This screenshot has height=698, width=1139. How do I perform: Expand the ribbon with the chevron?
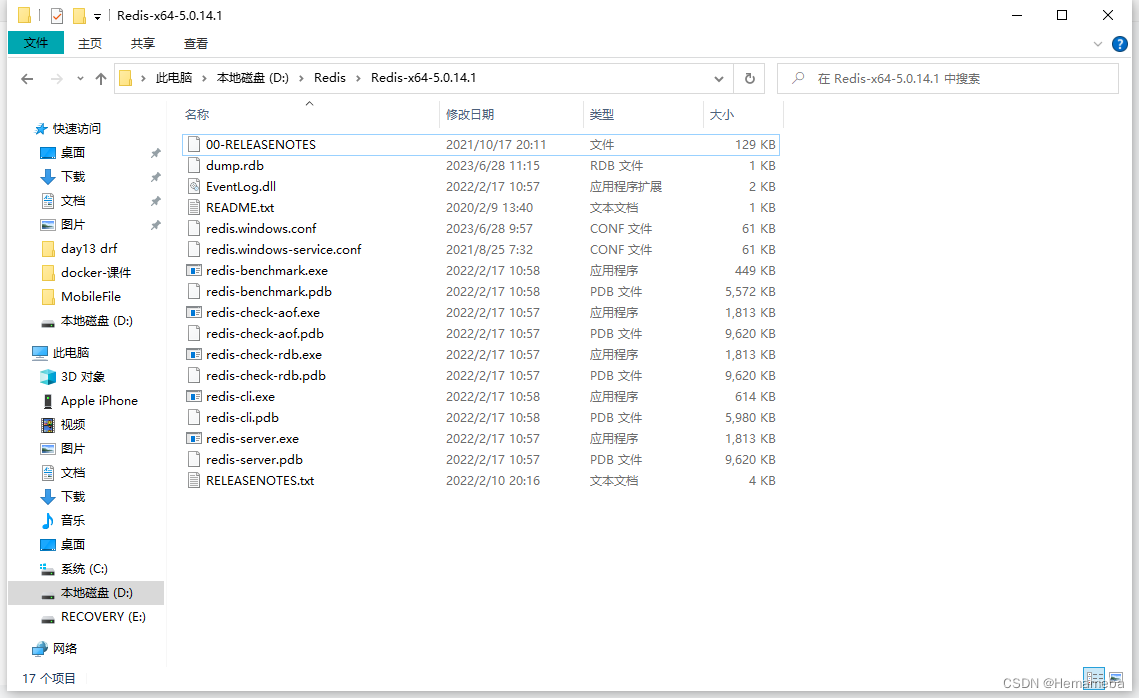pos(1098,44)
